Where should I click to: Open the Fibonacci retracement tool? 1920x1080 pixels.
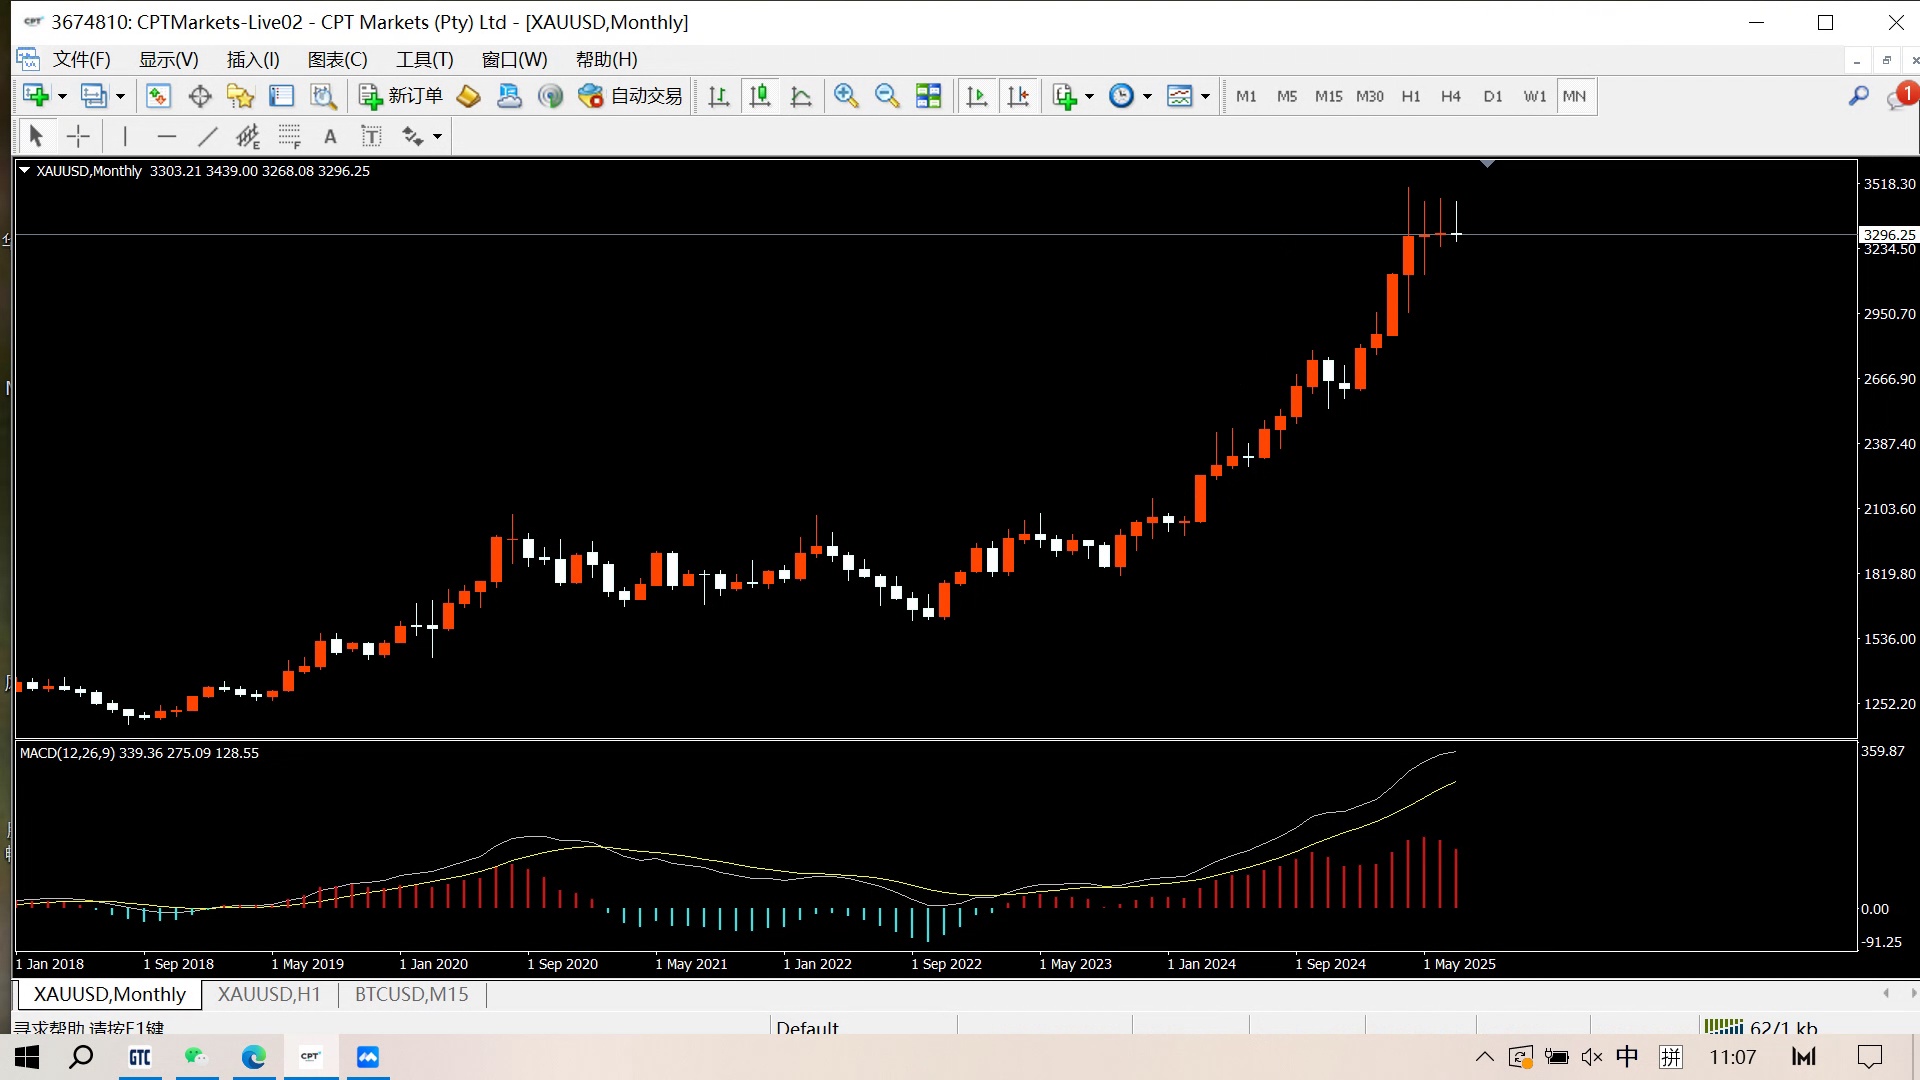tap(289, 136)
